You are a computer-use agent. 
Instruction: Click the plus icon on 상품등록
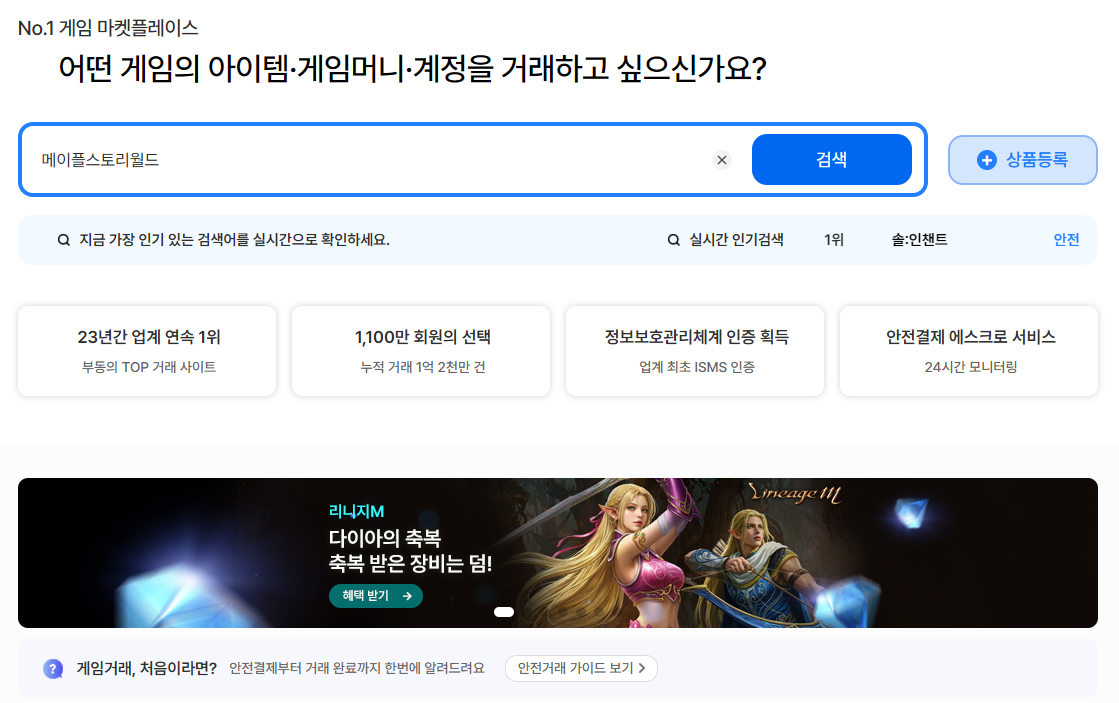tap(987, 160)
